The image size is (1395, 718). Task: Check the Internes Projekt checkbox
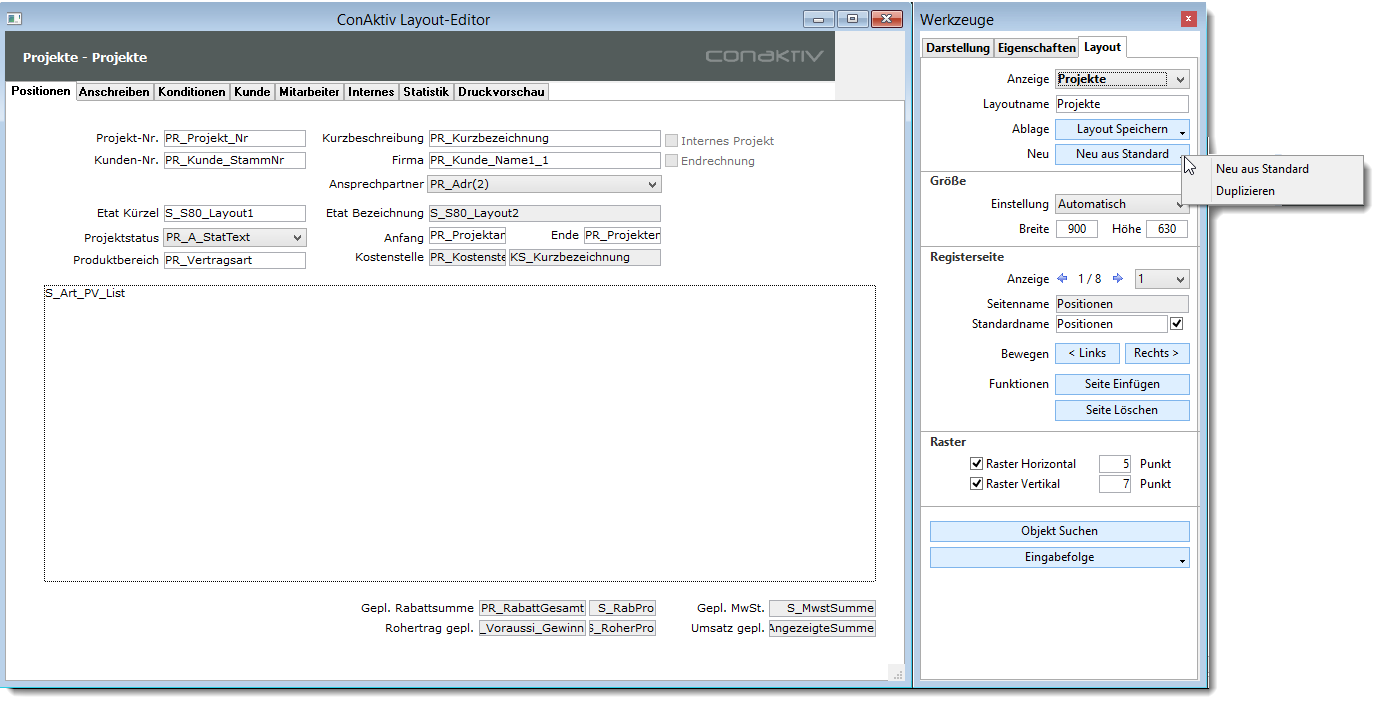pos(672,141)
